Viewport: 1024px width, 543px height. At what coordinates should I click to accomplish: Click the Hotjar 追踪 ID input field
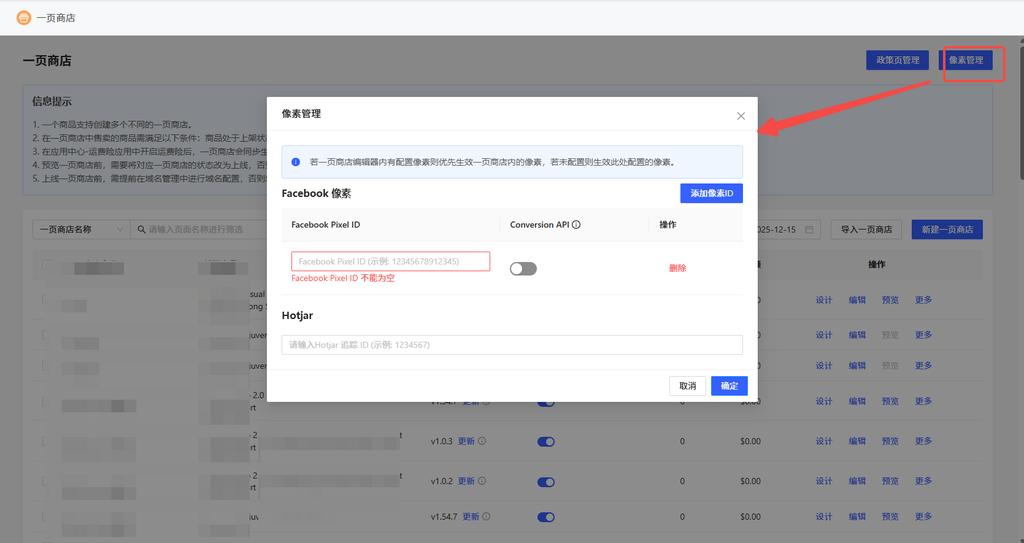coord(511,345)
